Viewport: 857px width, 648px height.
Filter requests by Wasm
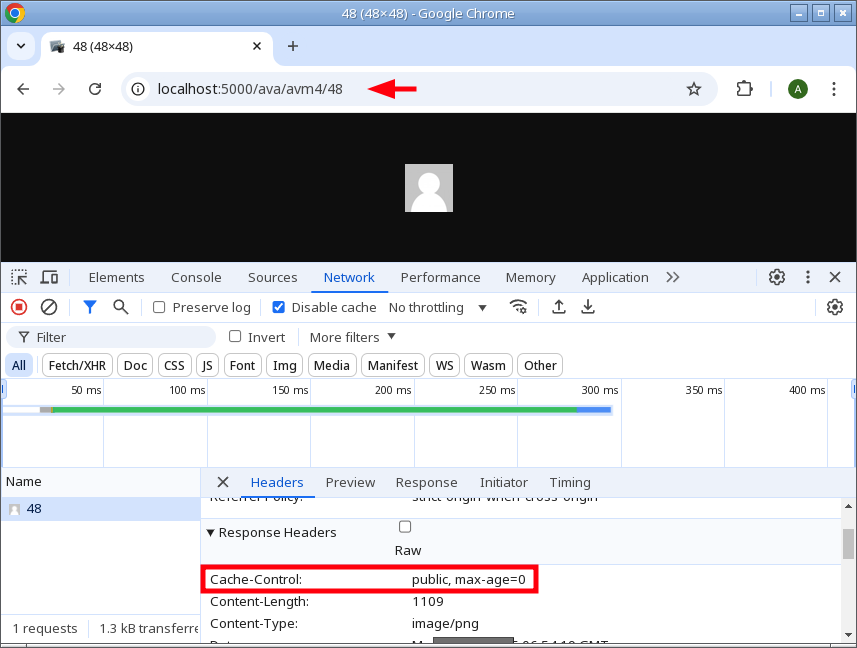pyautogui.click(x=488, y=366)
